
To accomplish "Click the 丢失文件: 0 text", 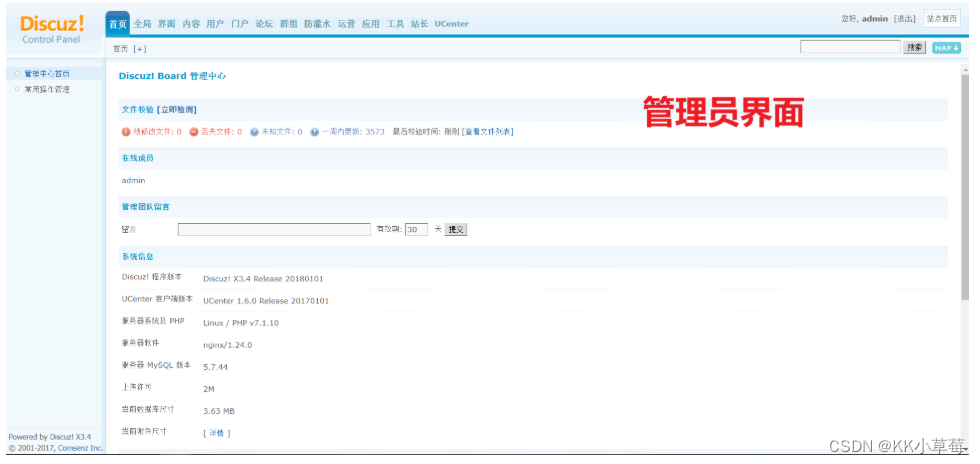I will tap(221, 132).
